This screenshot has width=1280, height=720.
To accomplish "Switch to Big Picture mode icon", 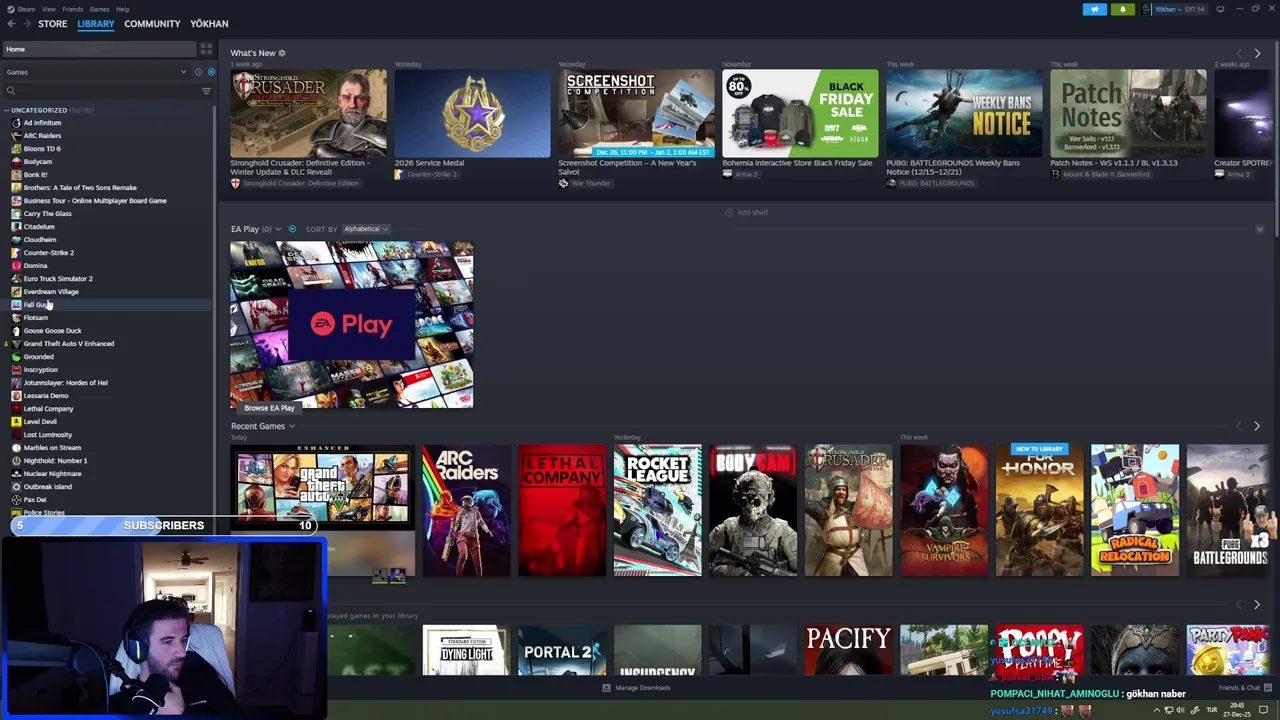I will 1220,9.
